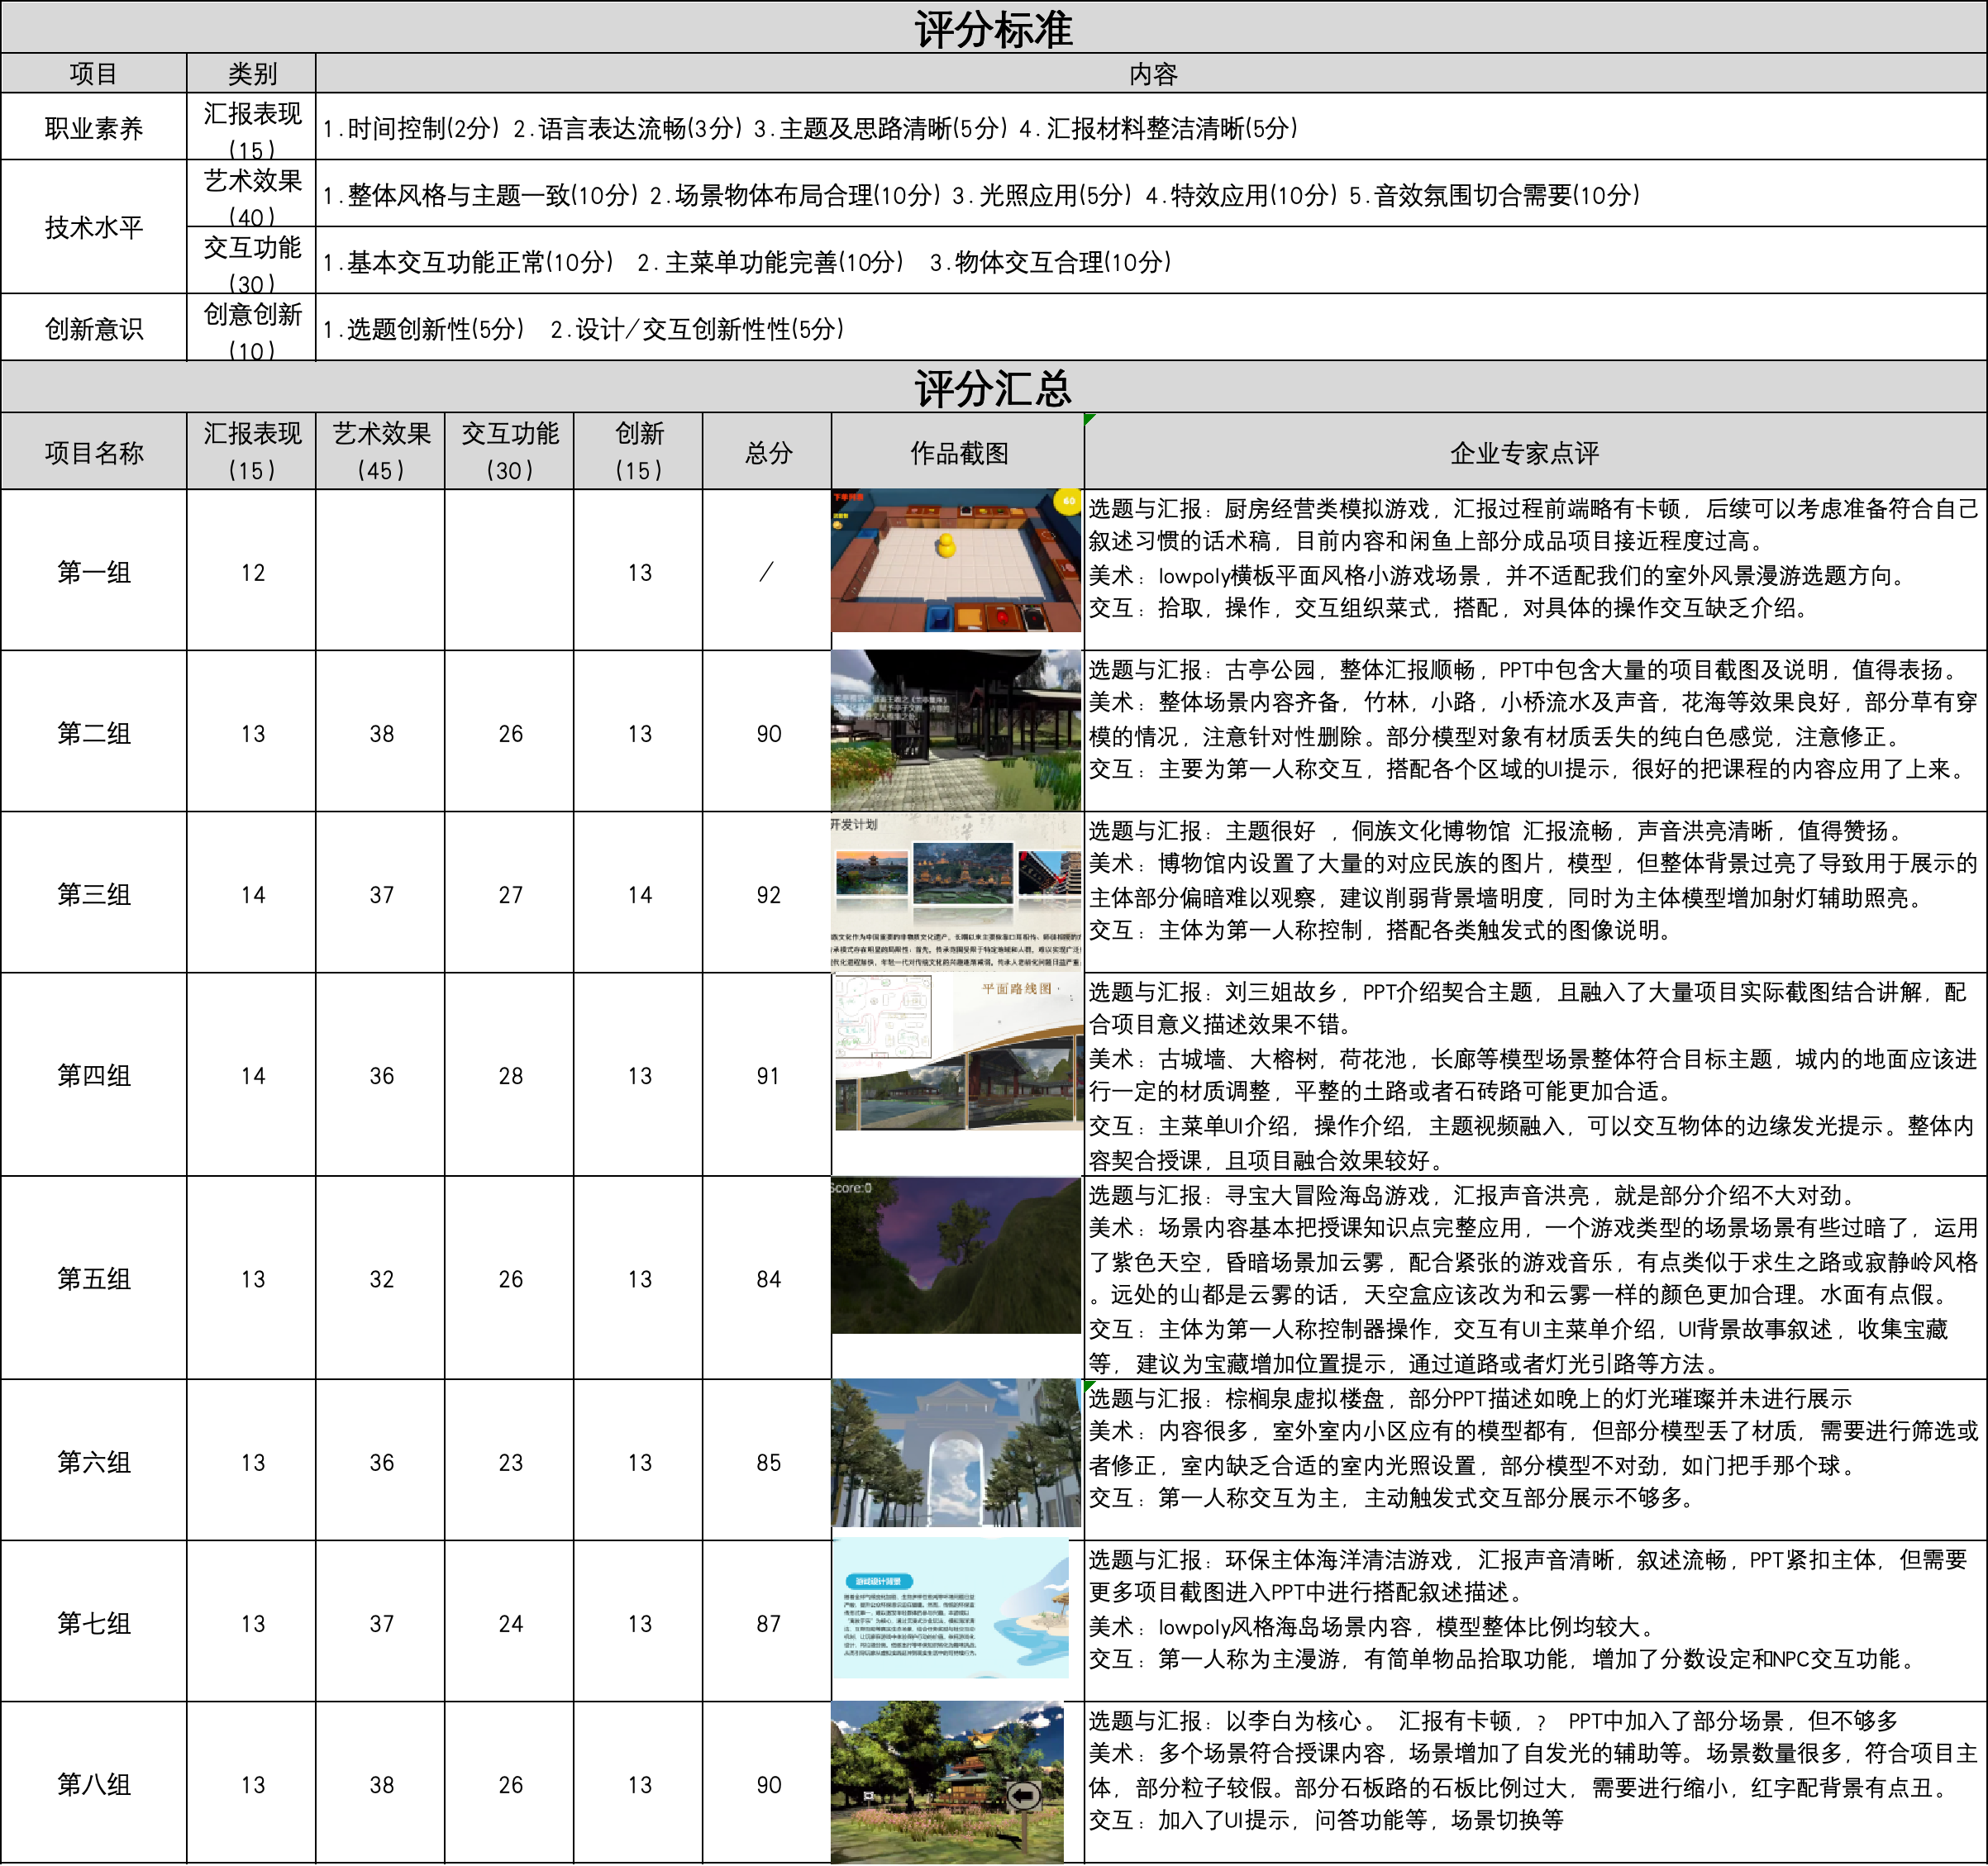Click 第七组 total score 87
The height and width of the screenshot is (1866, 1988).
point(767,1621)
